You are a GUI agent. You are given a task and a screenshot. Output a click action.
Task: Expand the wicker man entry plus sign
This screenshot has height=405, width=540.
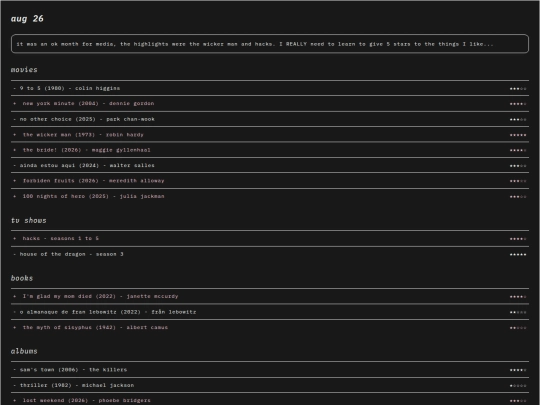tap(14, 135)
